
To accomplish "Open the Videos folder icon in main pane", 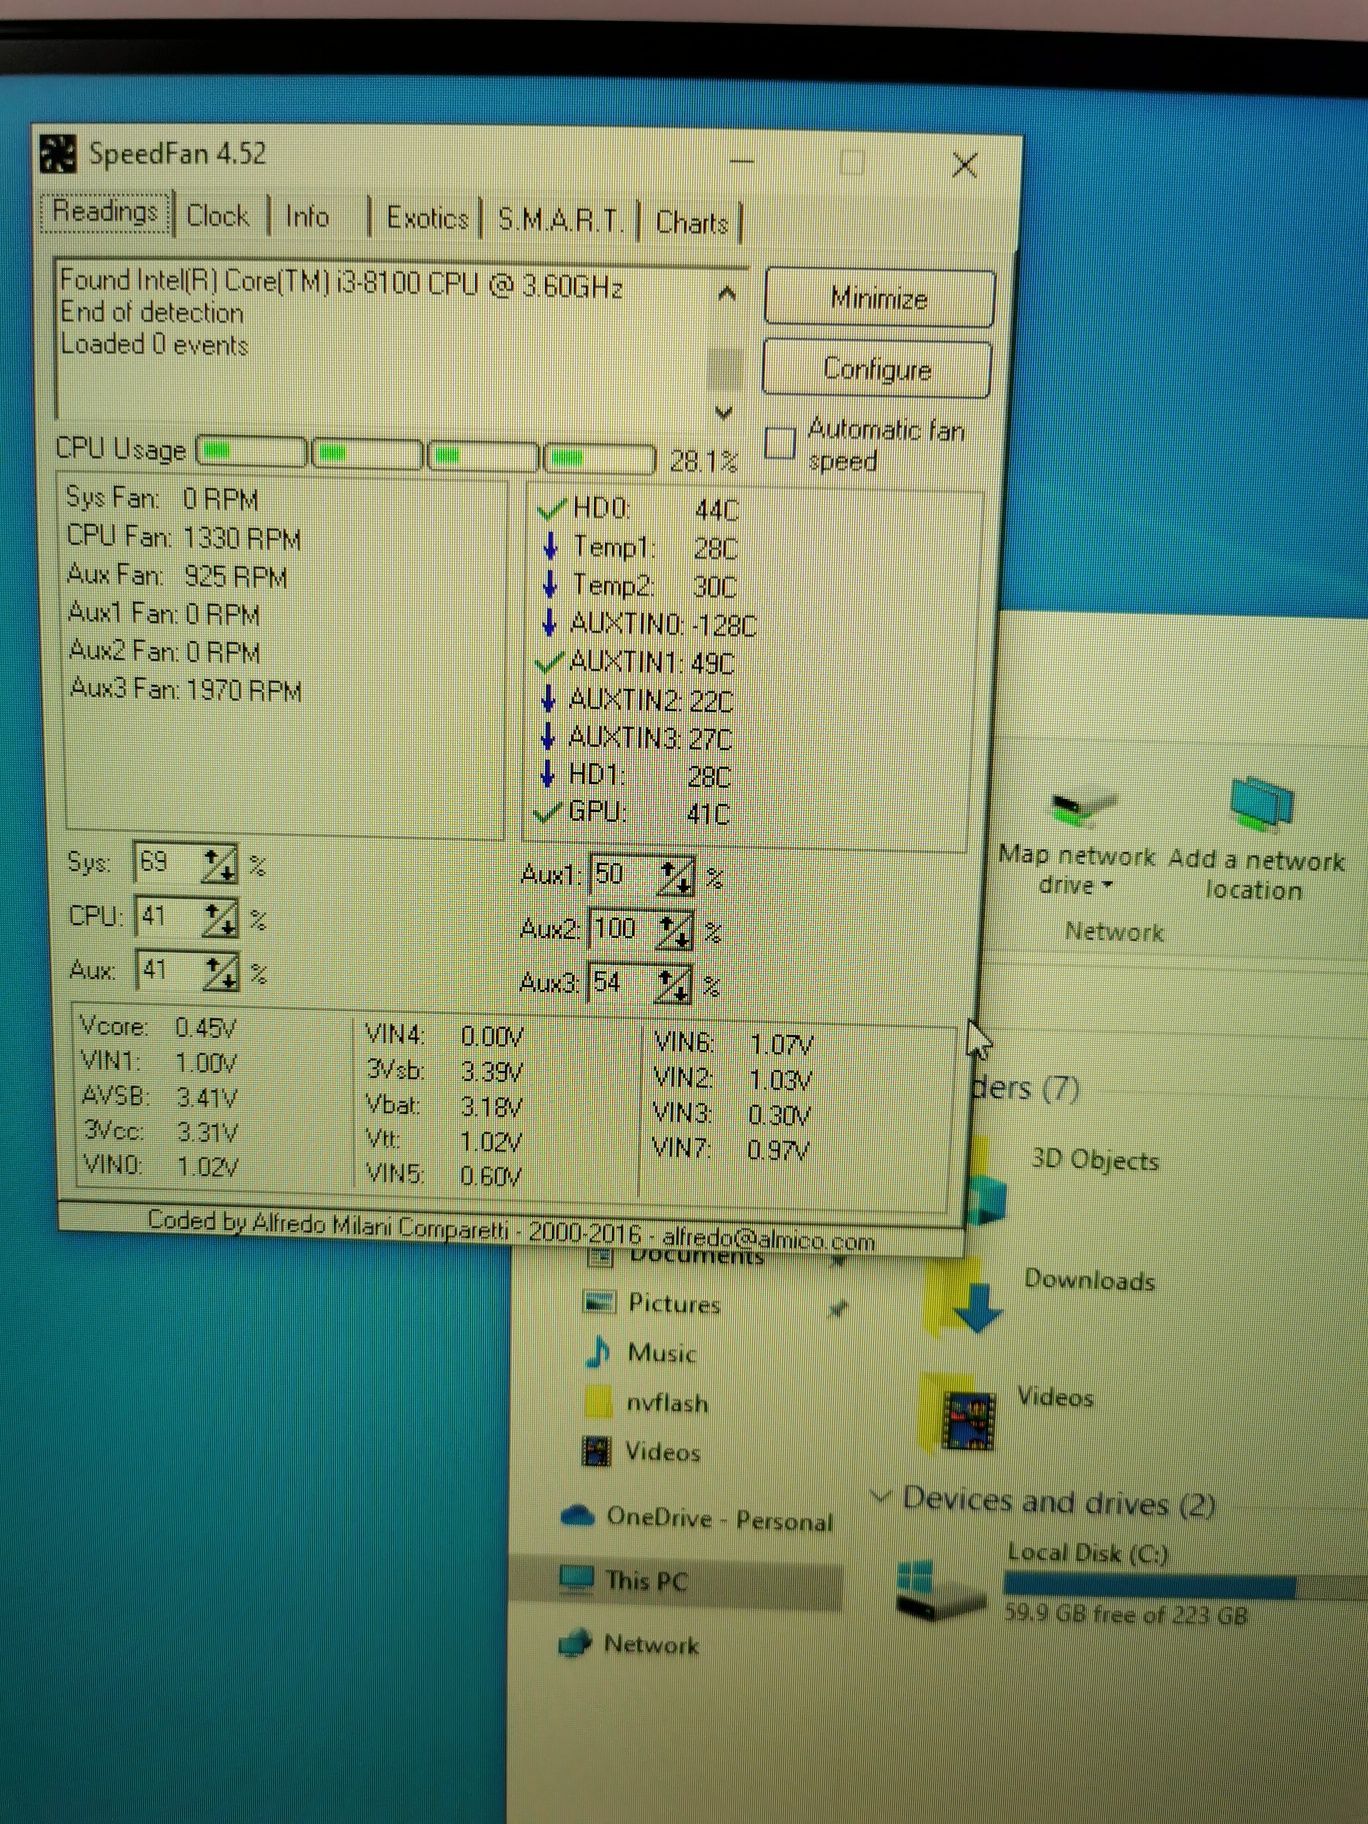I will [958, 1415].
